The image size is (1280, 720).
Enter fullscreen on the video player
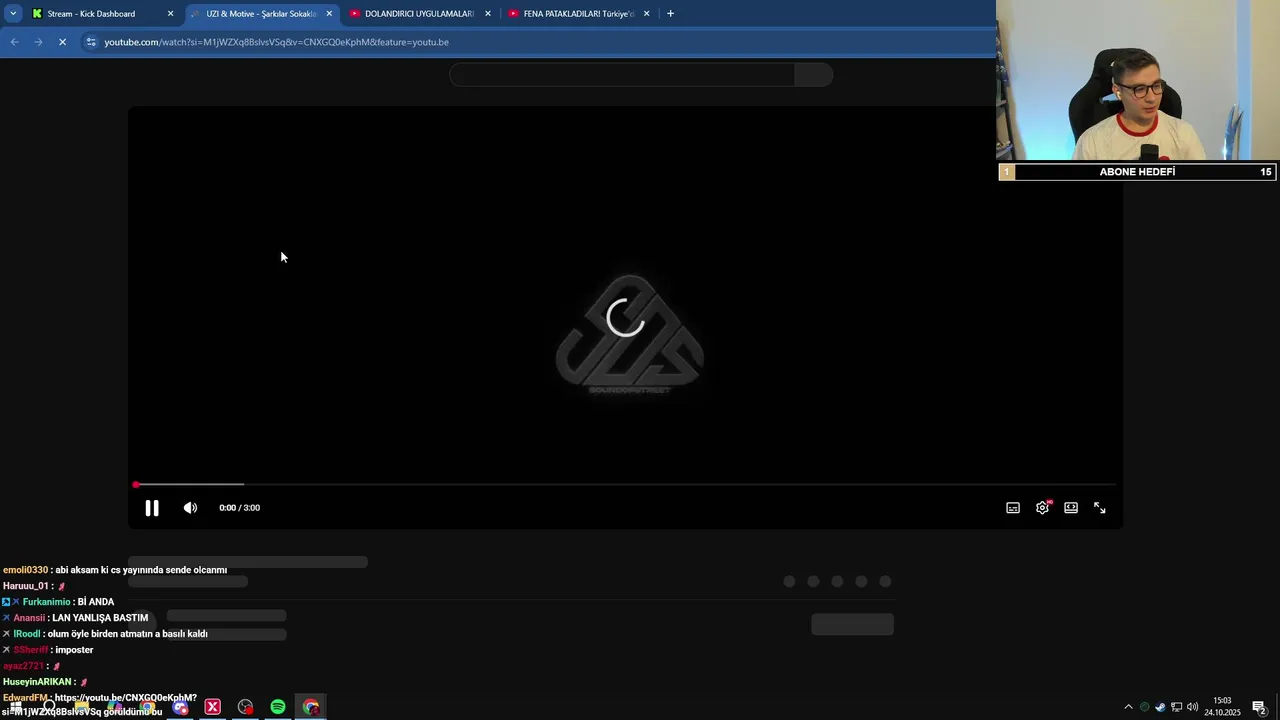tap(1100, 508)
